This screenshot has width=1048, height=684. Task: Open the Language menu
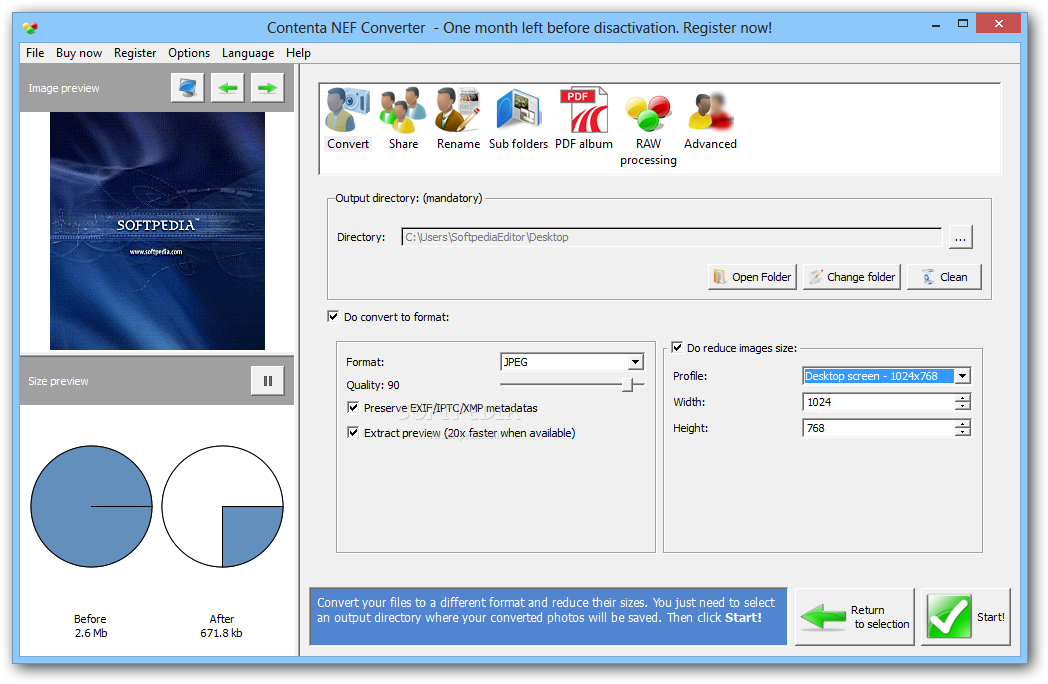coord(248,53)
